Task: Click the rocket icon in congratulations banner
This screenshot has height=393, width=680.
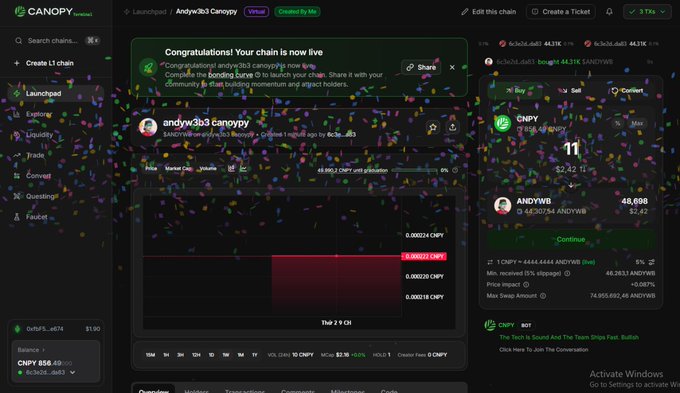Action: tap(148, 68)
